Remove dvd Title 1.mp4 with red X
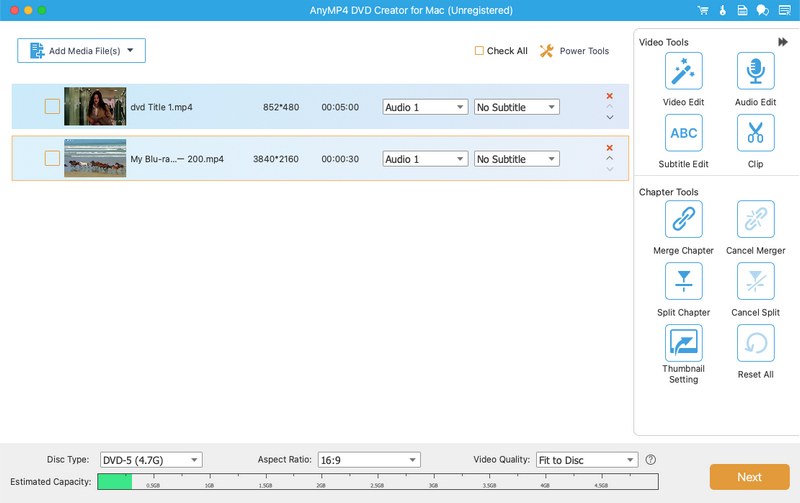 coord(609,96)
